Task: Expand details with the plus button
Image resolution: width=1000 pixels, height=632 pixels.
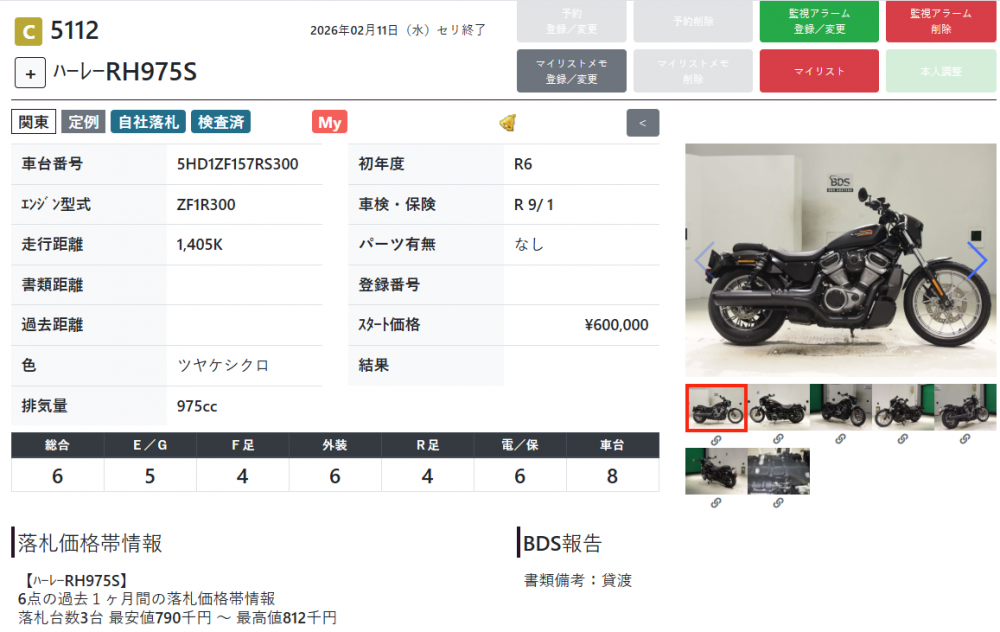Action: tap(30, 73)
